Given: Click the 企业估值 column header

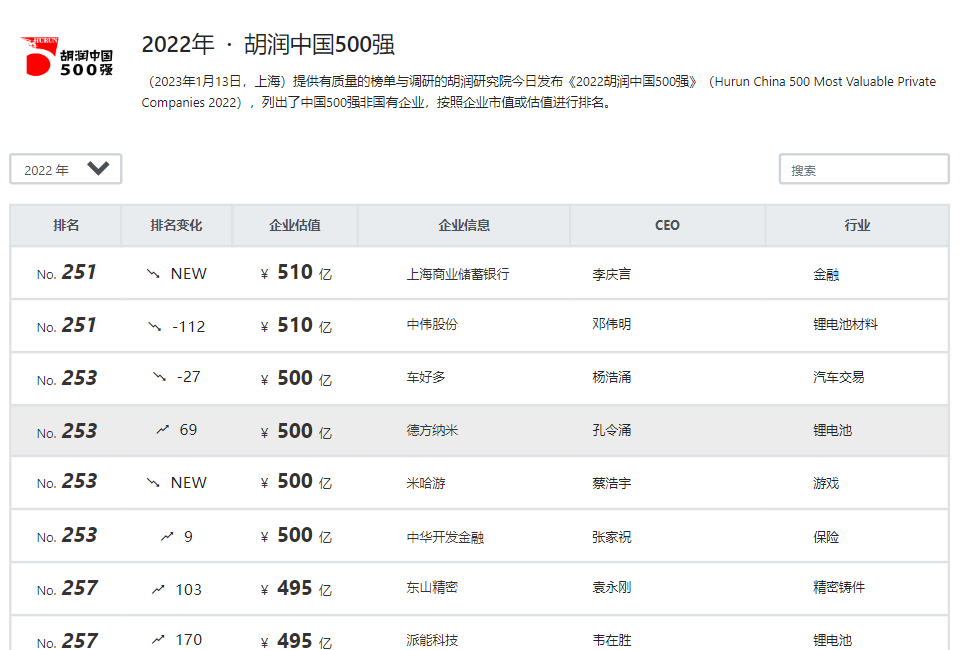Looking at the screenshot, I should pyautogui.click(x=295, y=225).
